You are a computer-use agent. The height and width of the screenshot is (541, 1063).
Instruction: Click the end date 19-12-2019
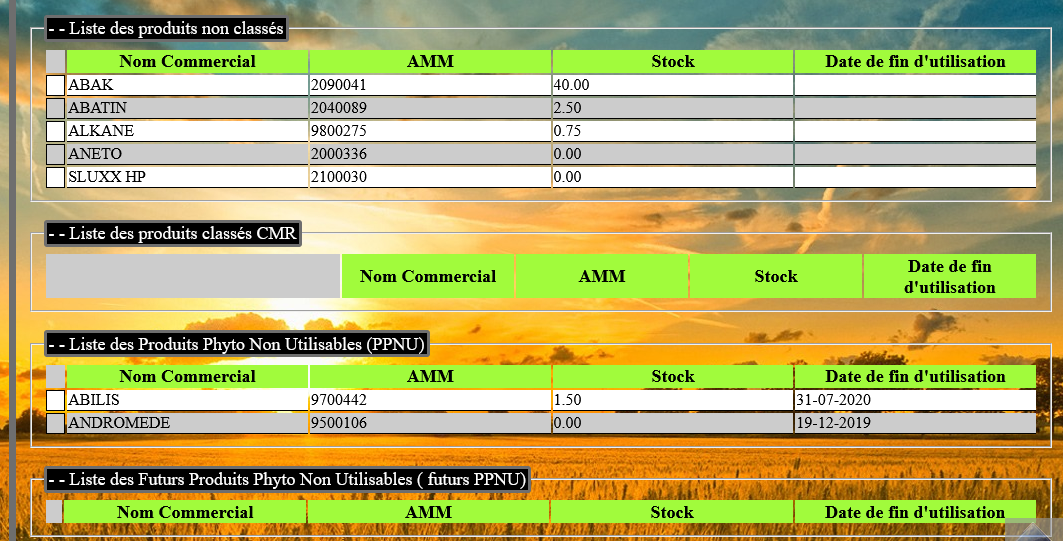(834, 423)
